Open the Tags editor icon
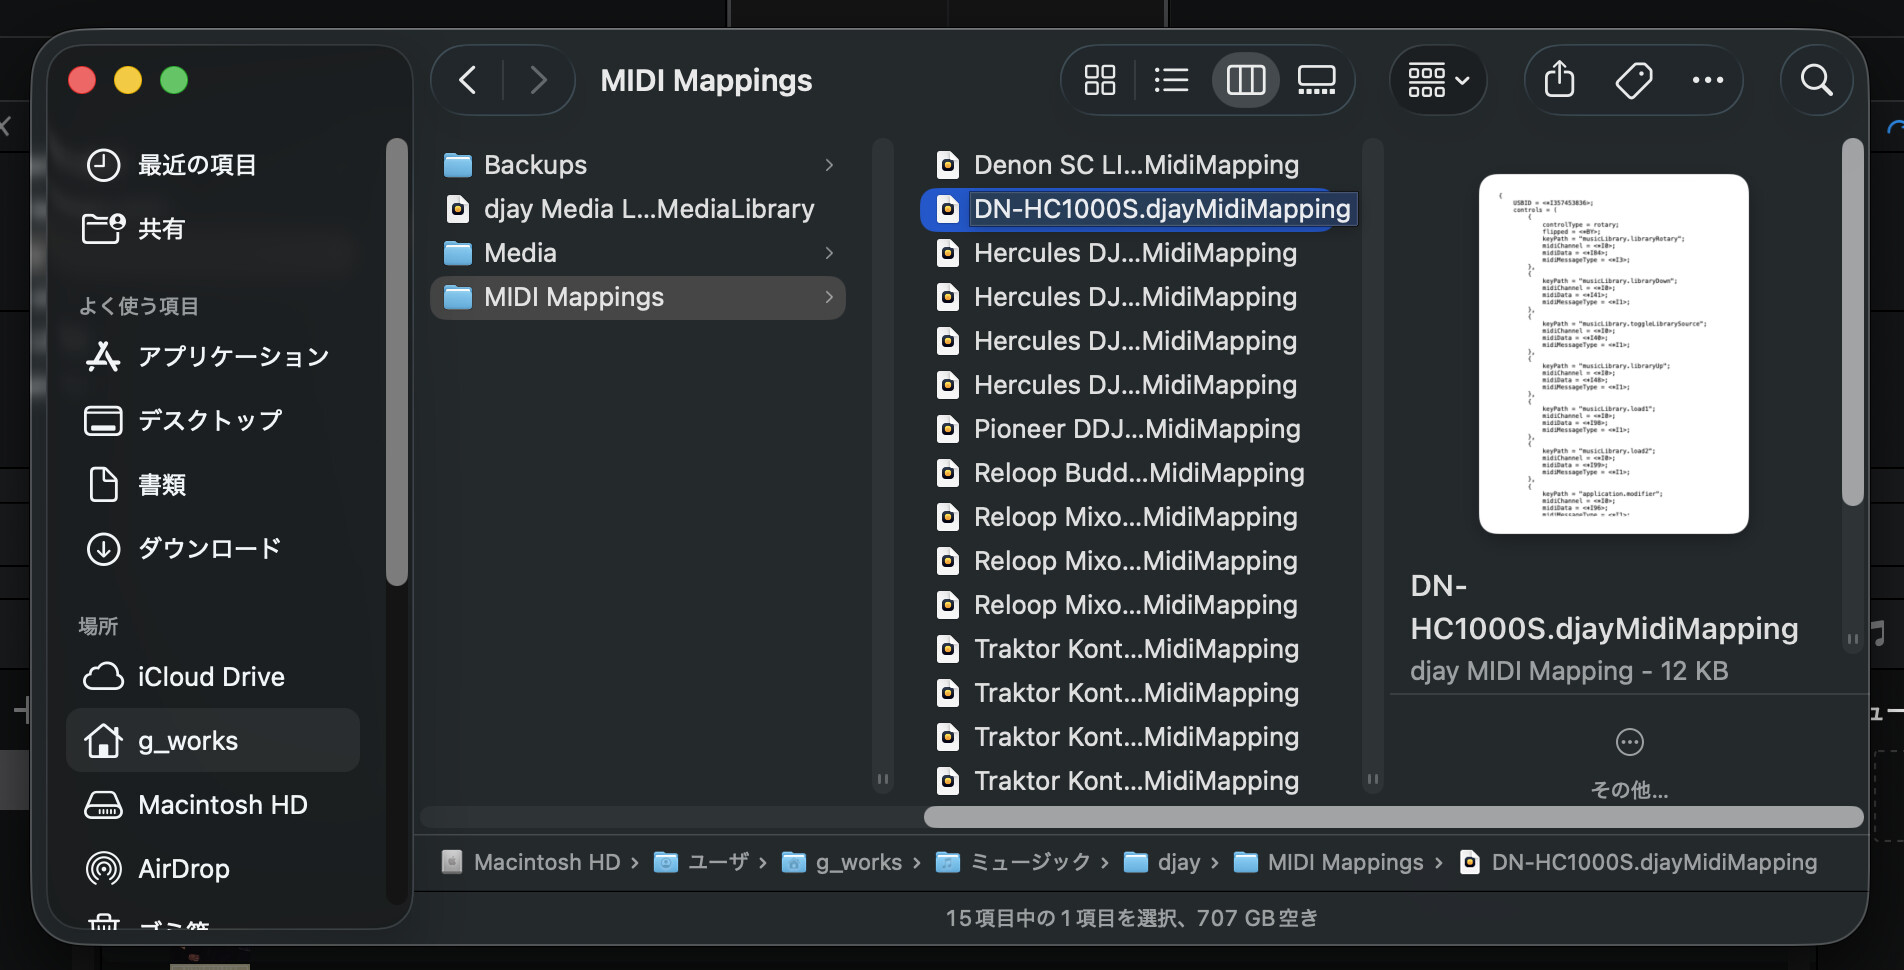Image resolution: width=1904 pixels, height=970 pixels. pos(1633,80)
